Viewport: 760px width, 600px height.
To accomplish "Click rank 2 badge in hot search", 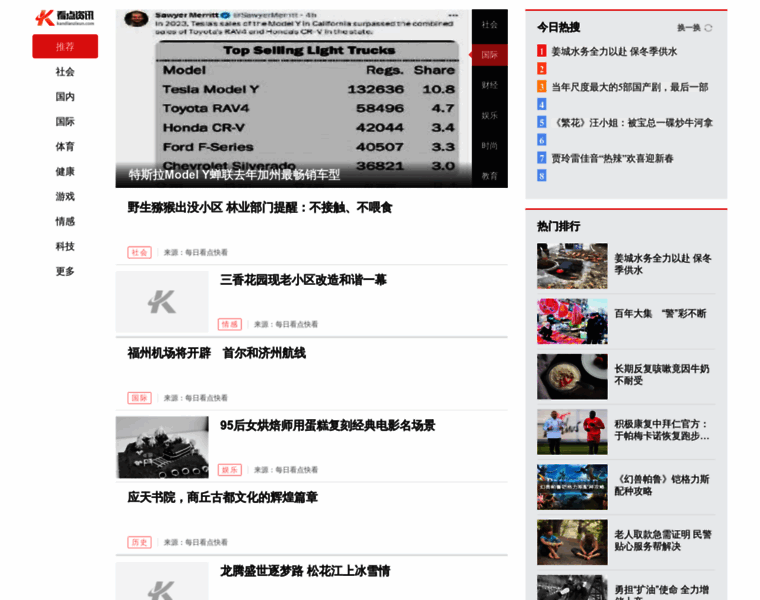I will point(542,69).
